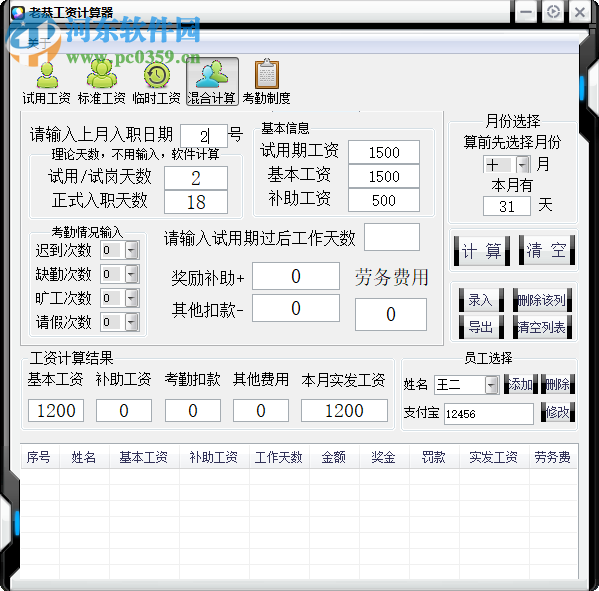Image resolution: width=599 pixels, height=591 pixels.
Task: Open the 临时工资 temporary salary clock icon
Action: tap(157, 82)
